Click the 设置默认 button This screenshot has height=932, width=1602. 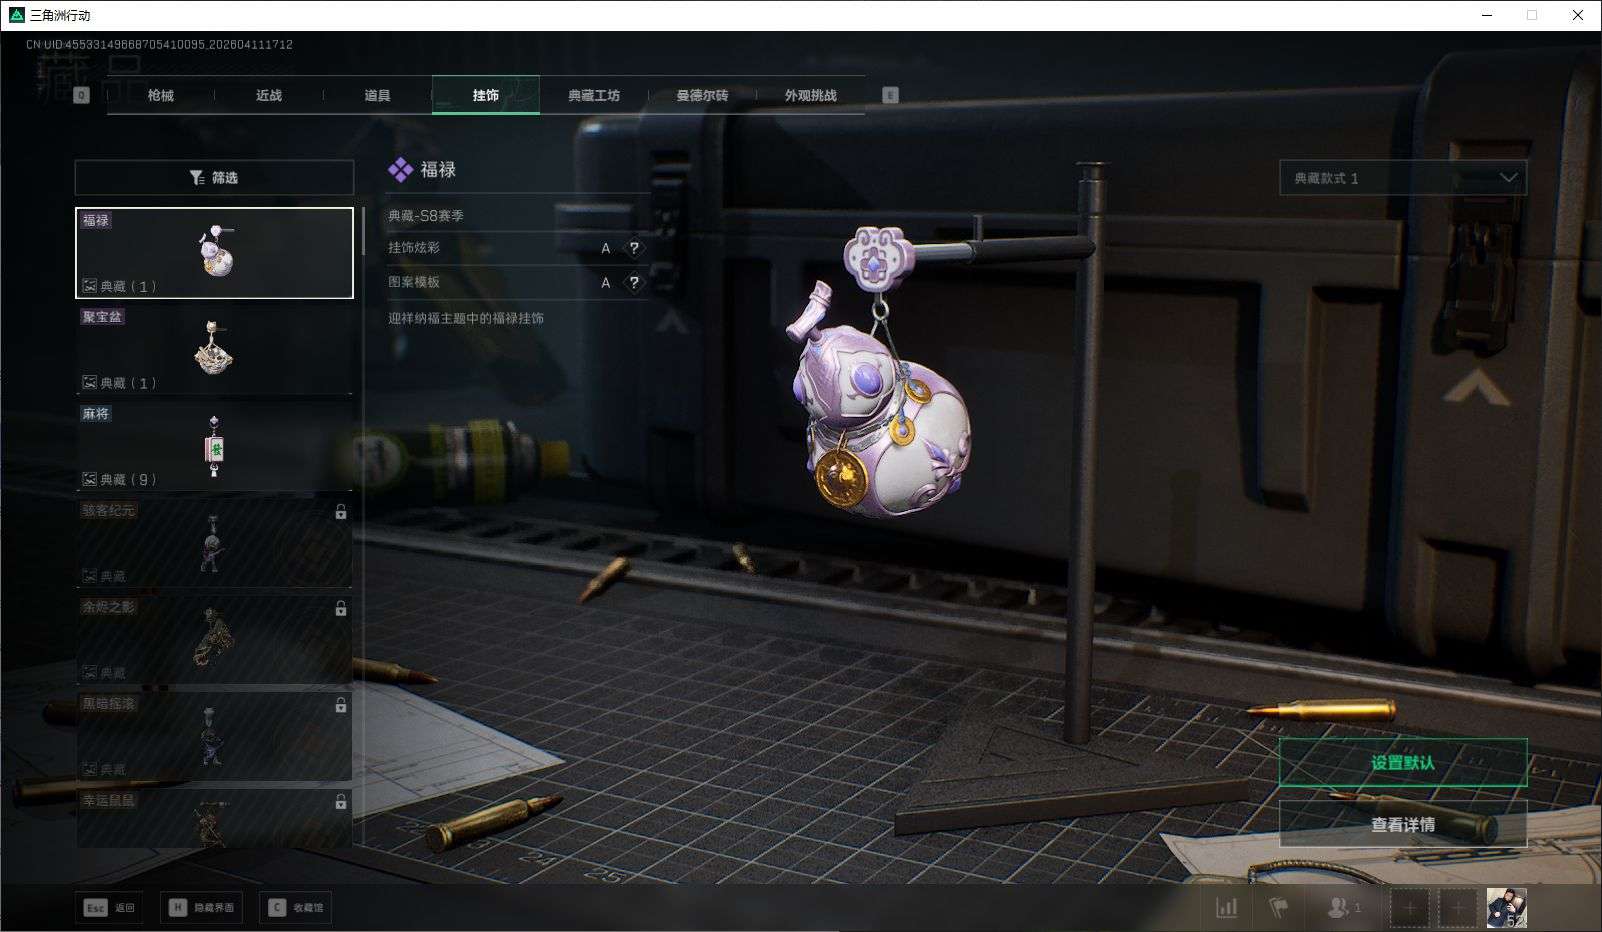[1402, 763]
